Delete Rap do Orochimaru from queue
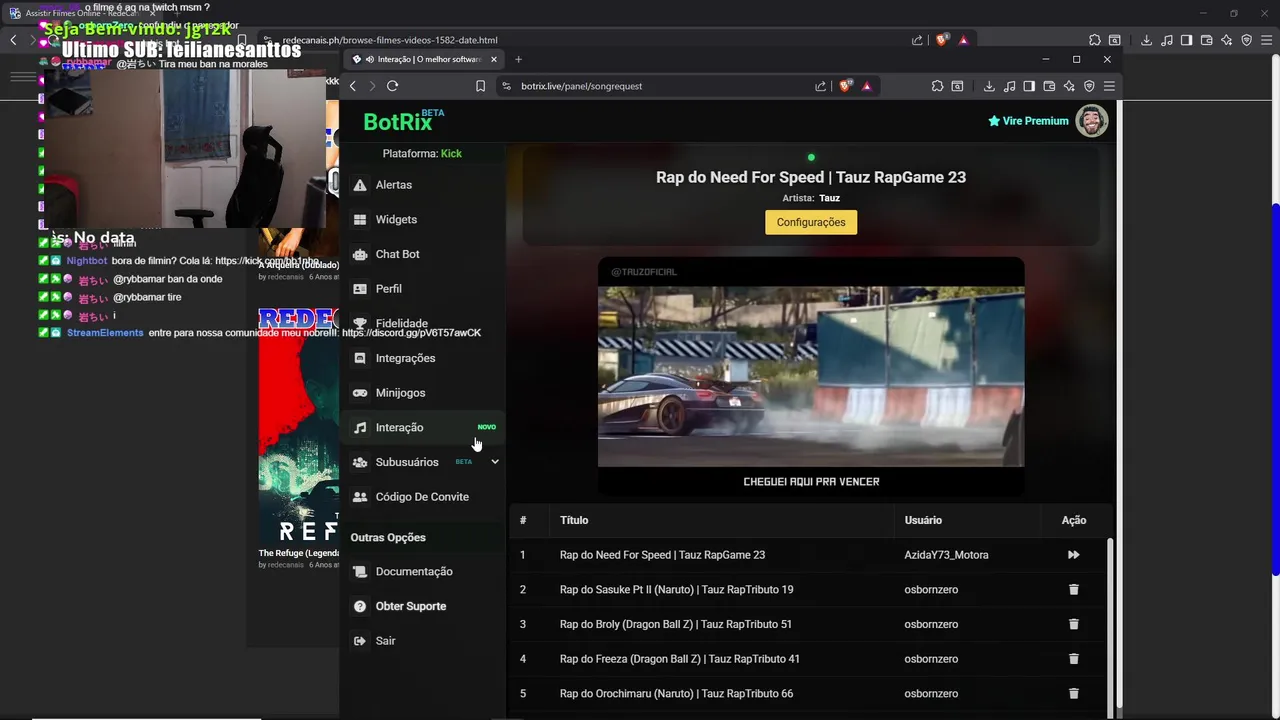The width and height of the screenshot is (1280, 720). pyautogui.click(x=1073, y=694)
